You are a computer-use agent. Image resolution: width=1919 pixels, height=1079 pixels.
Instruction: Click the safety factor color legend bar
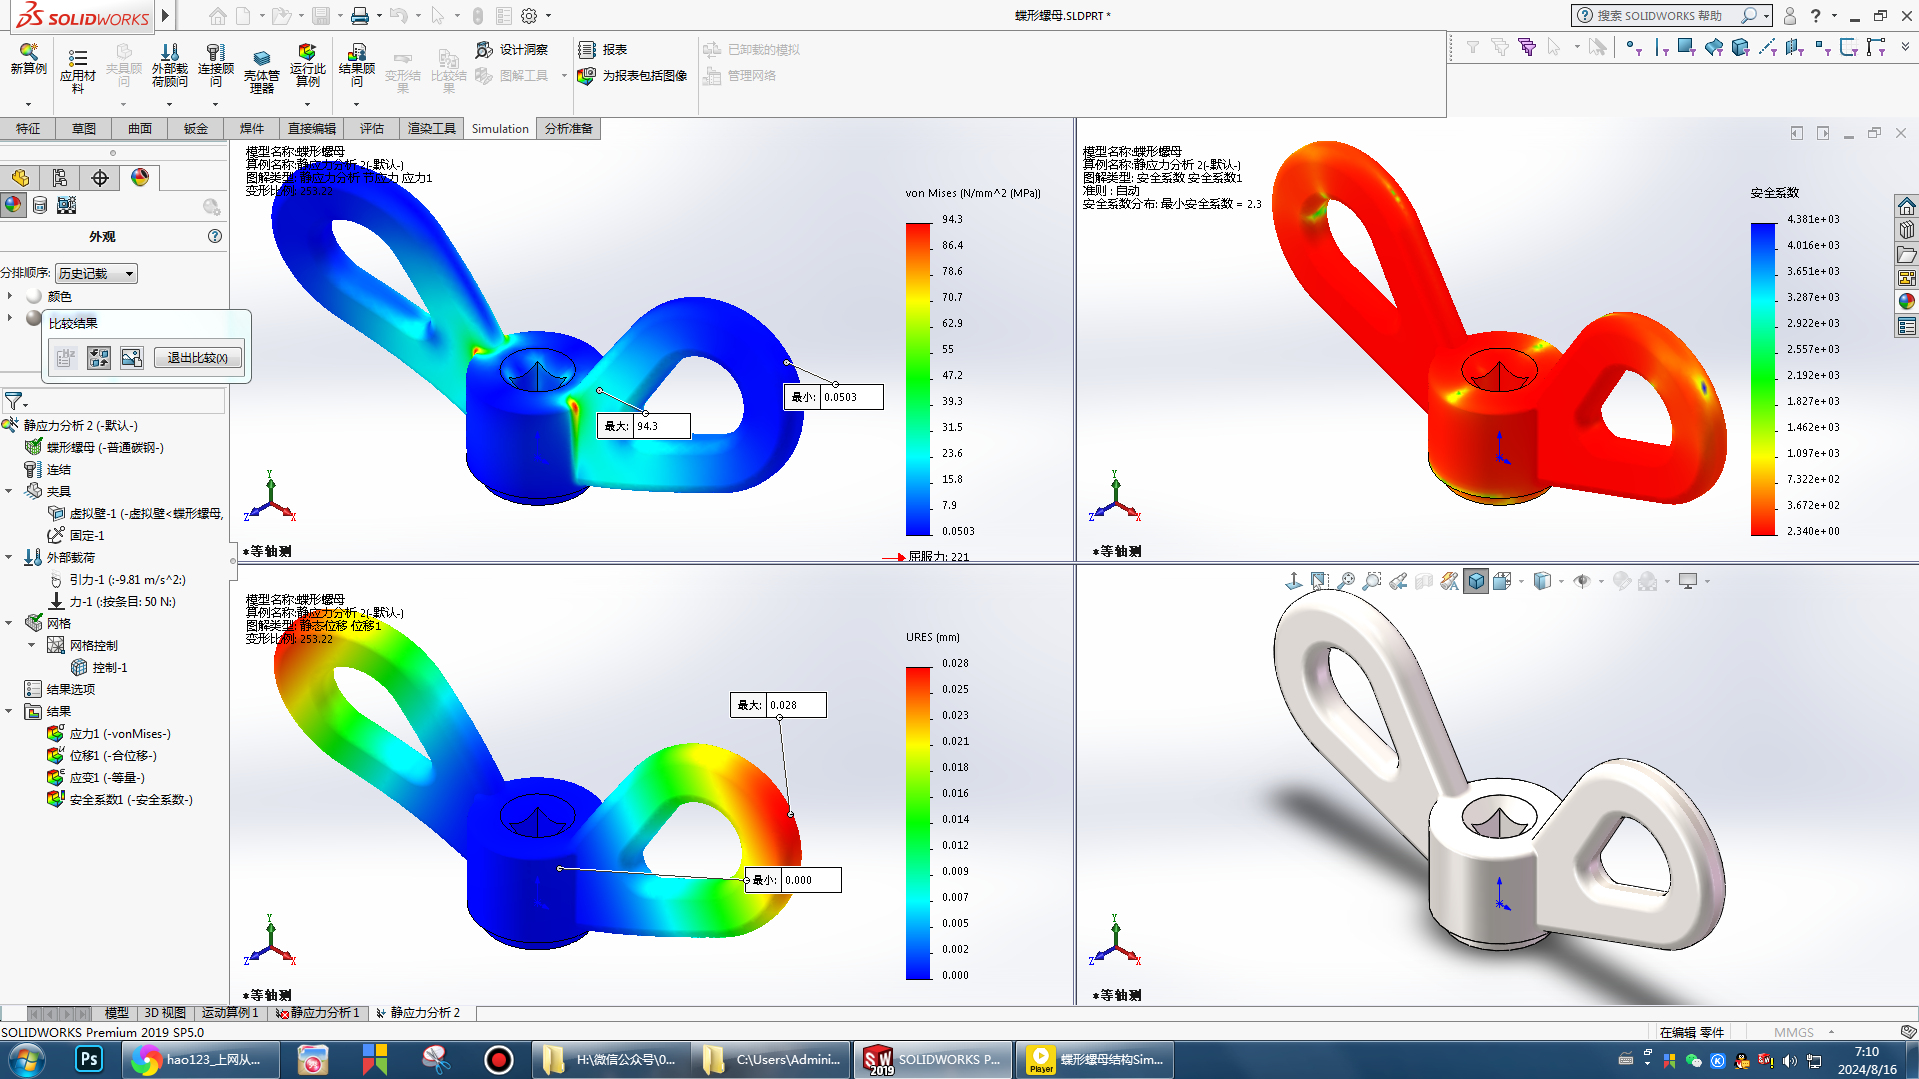coord(1763,379)
